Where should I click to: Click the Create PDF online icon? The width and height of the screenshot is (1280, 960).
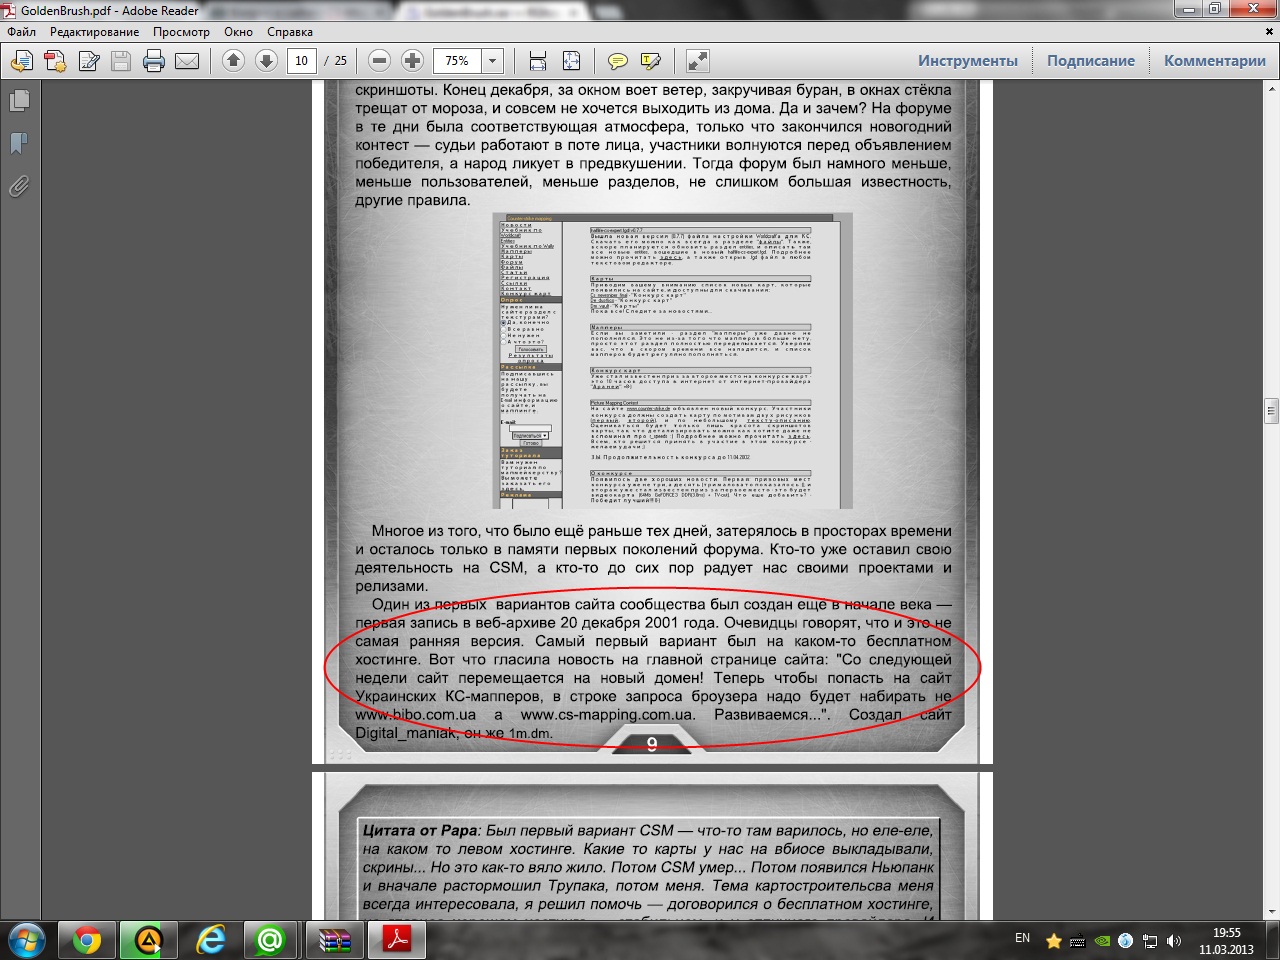click(x=55, y=61)
